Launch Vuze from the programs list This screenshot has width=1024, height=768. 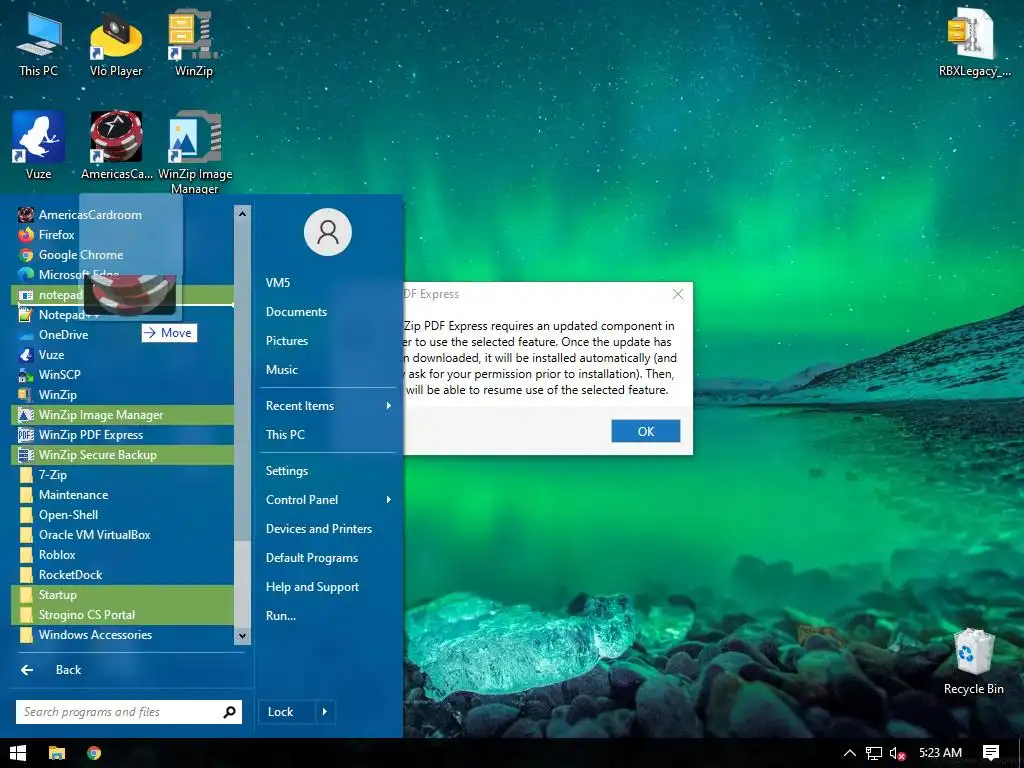[122, 355]
